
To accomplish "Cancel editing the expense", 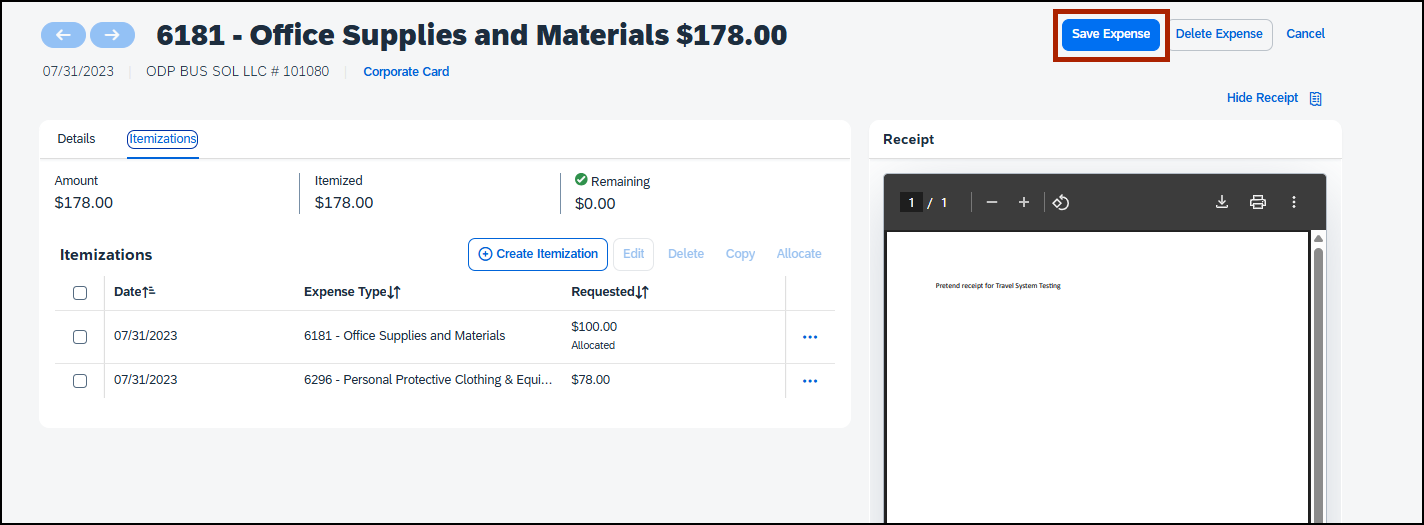I will [1305, 34].
